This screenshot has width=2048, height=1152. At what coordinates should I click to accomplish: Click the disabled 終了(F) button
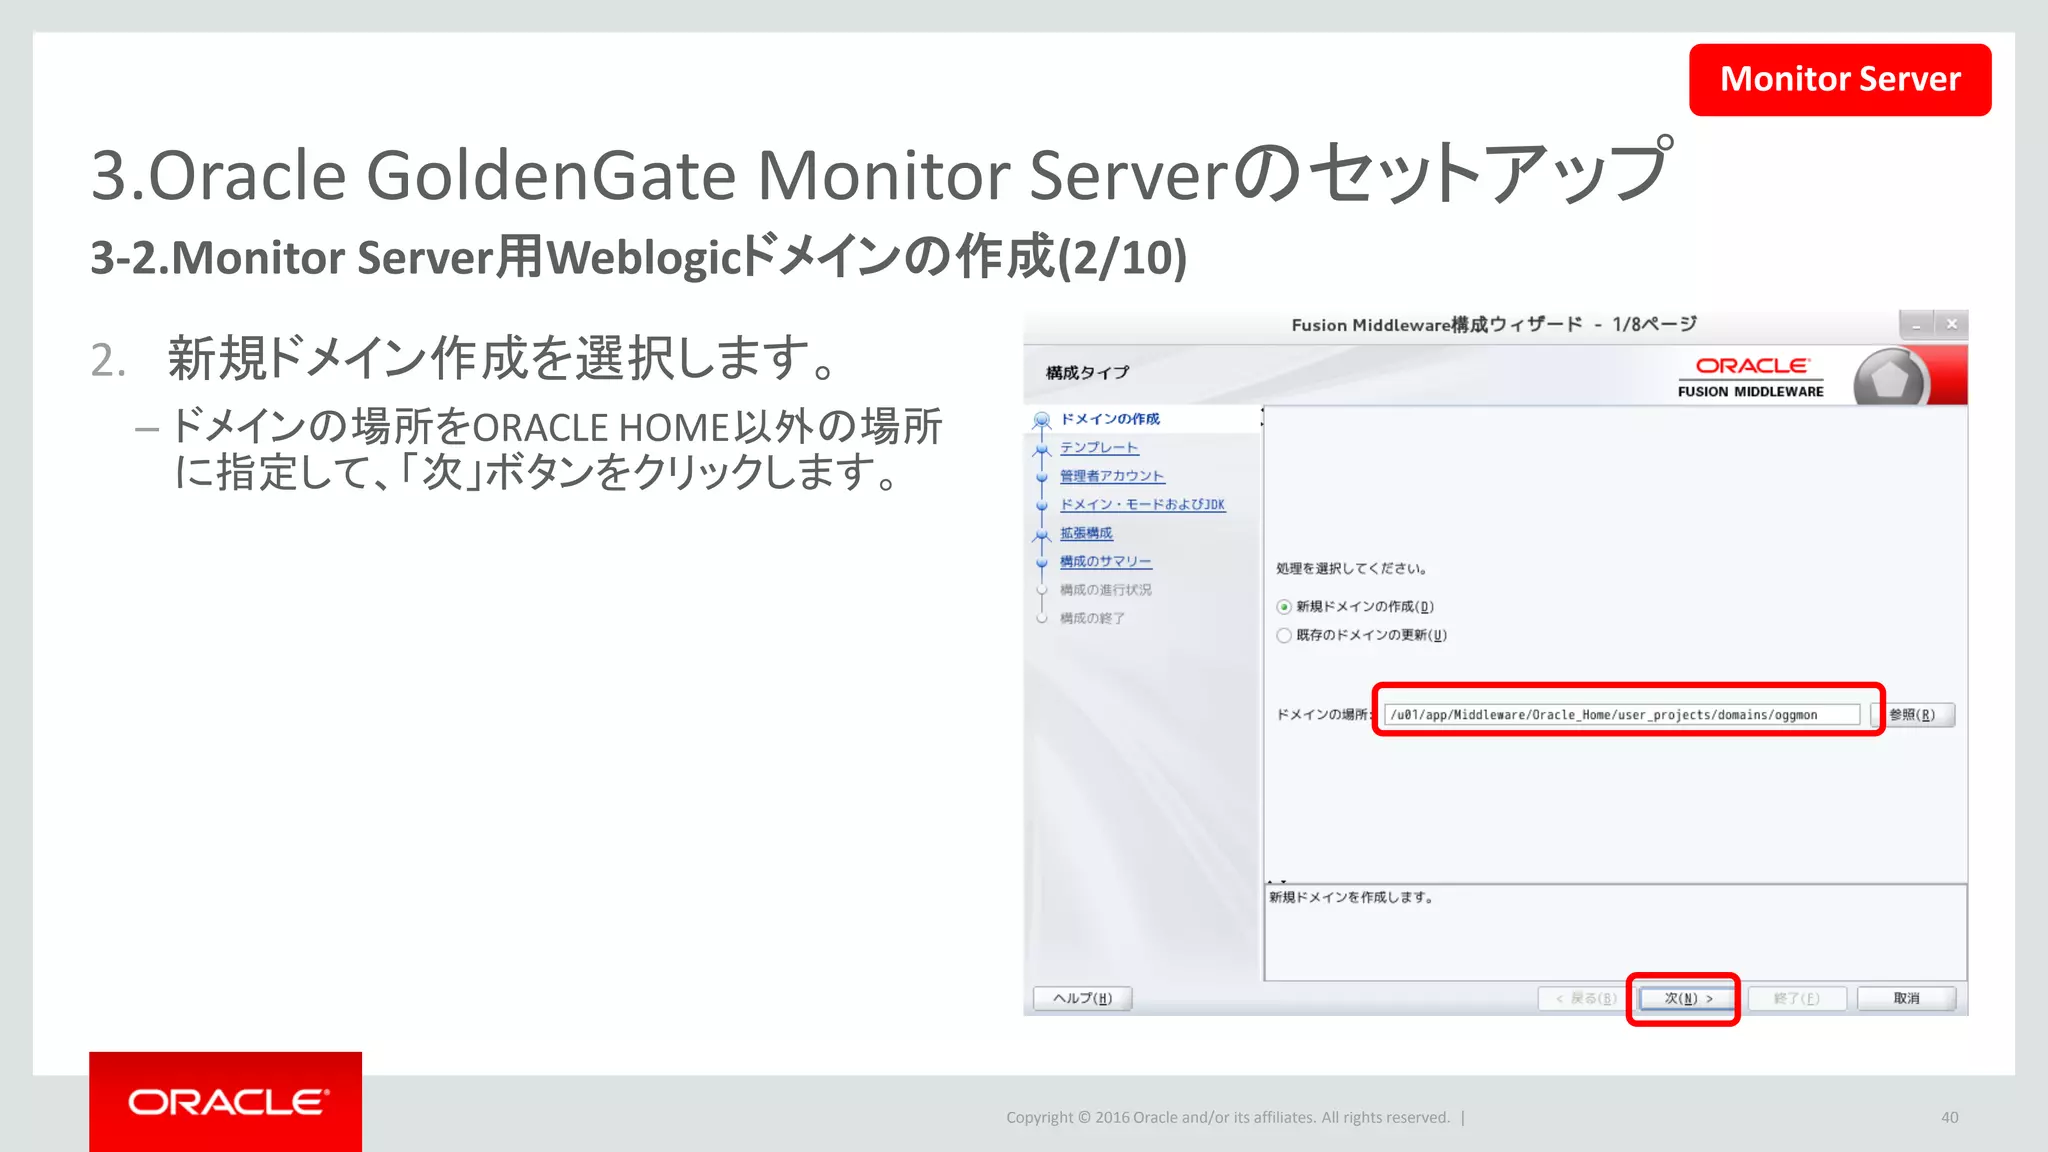tap(1797, 998)
